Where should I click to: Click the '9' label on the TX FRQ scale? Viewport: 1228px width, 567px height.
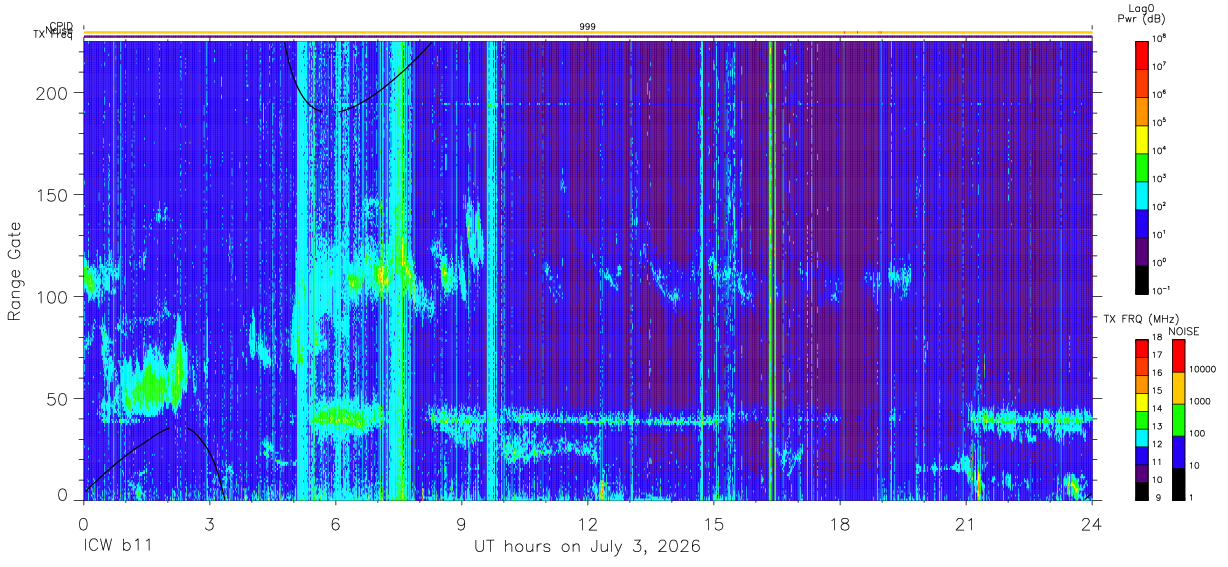pyautogui.click(x=1158, y=498)
